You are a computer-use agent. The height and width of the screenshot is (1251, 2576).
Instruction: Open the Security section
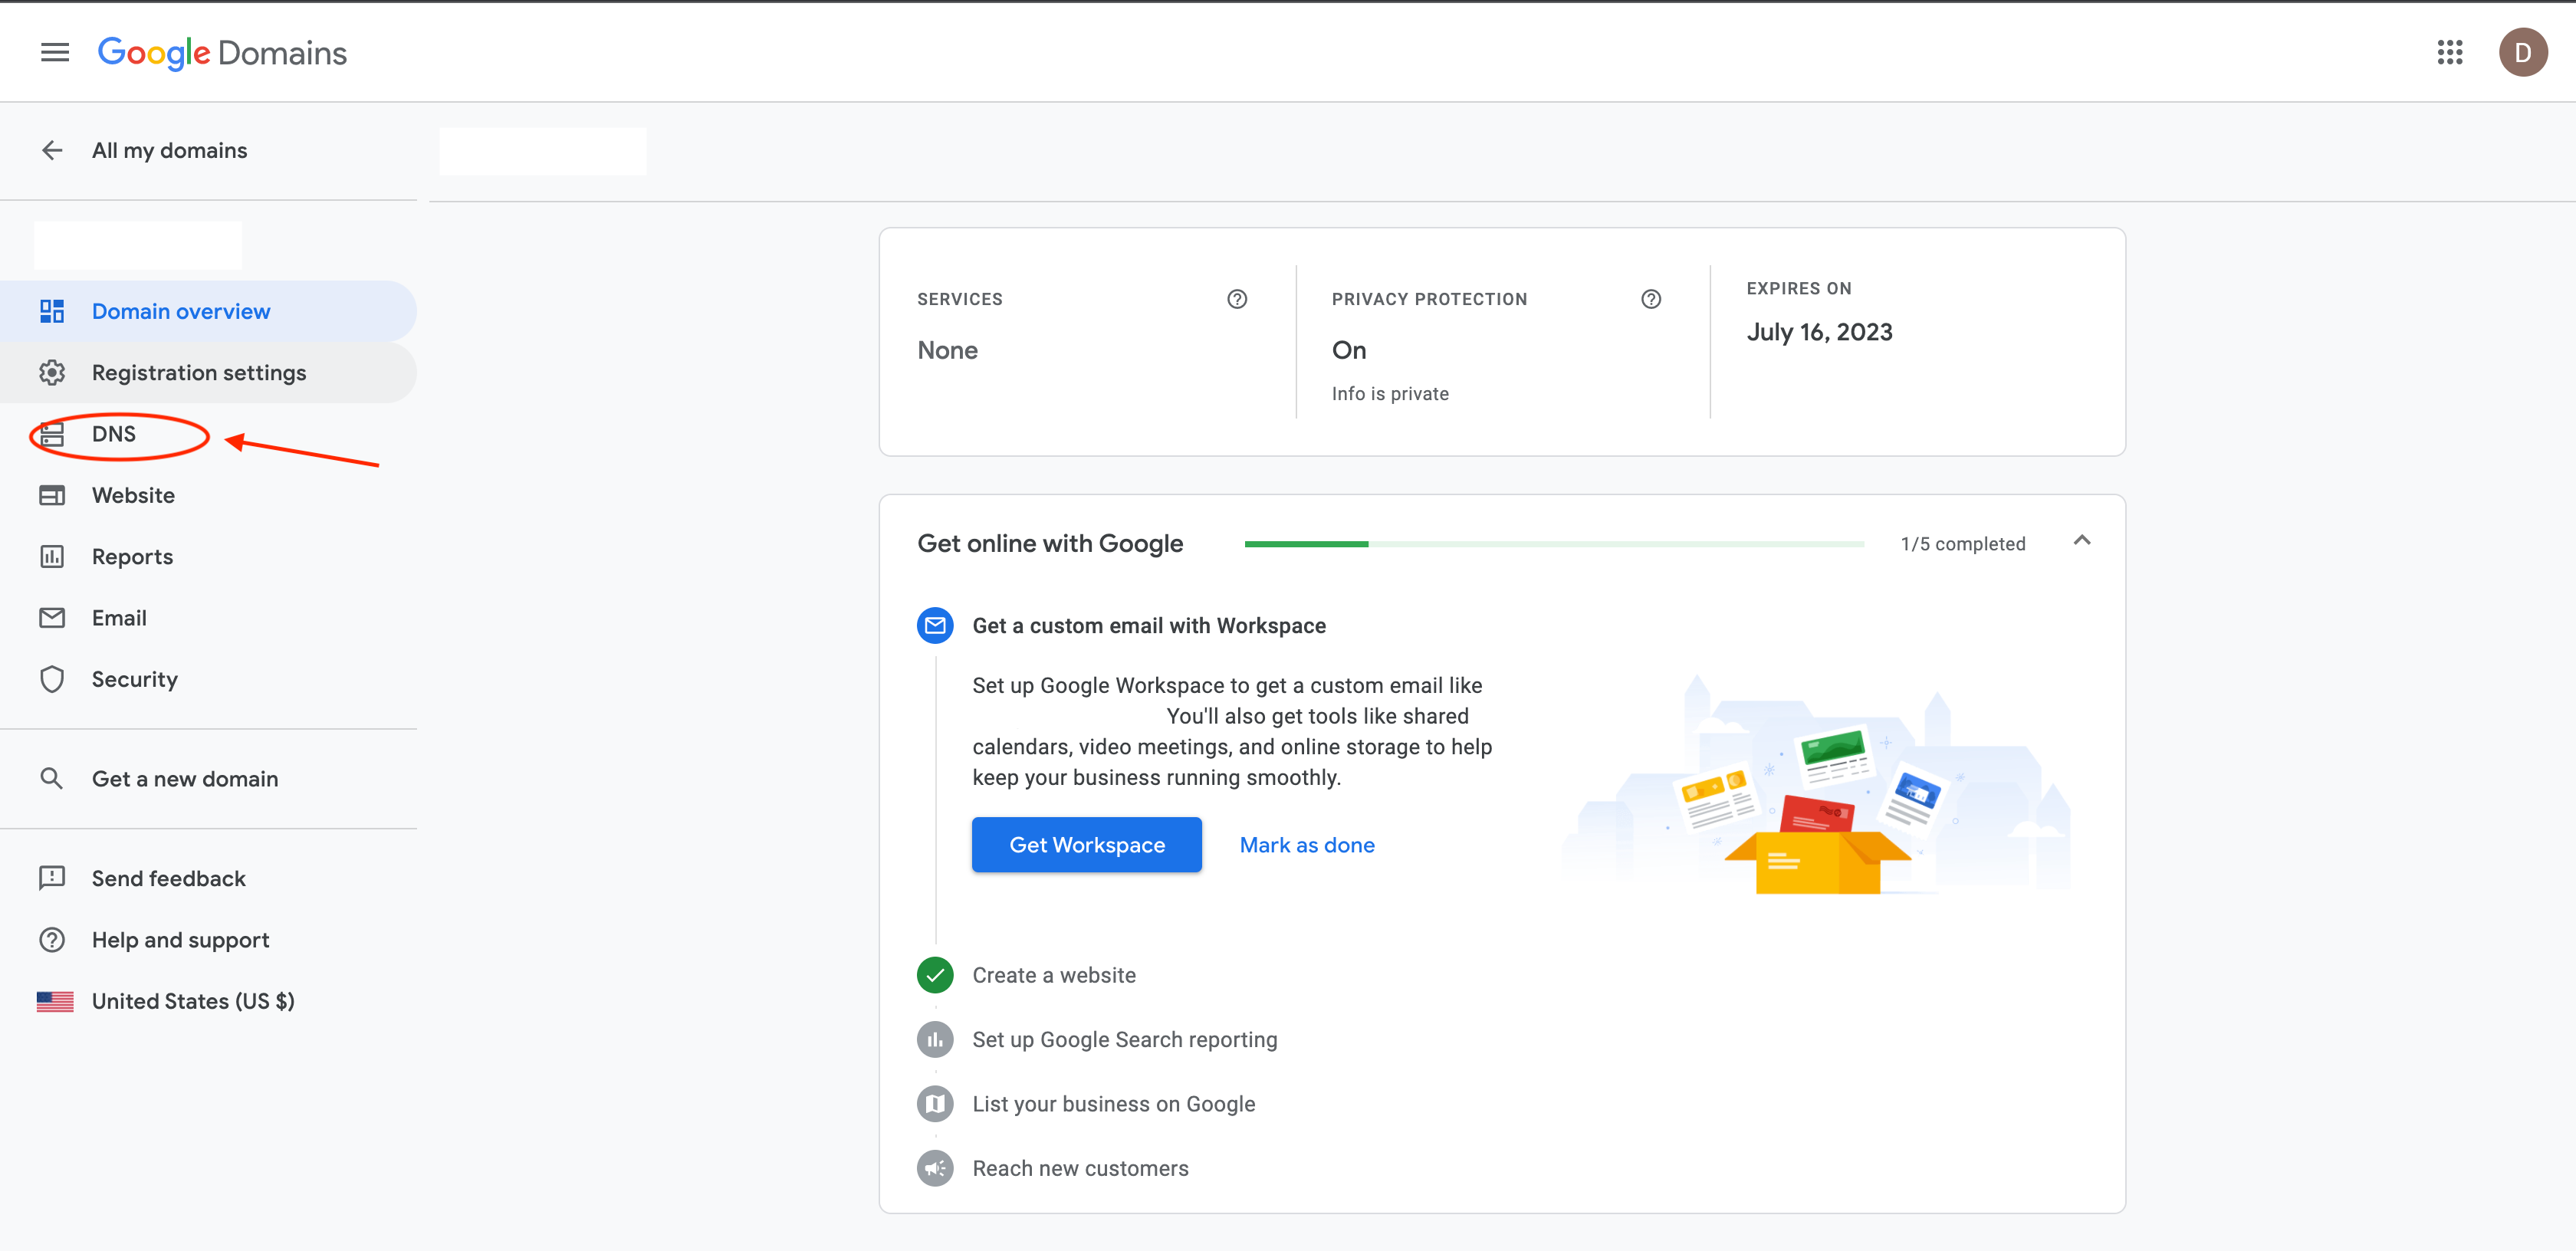208,679
